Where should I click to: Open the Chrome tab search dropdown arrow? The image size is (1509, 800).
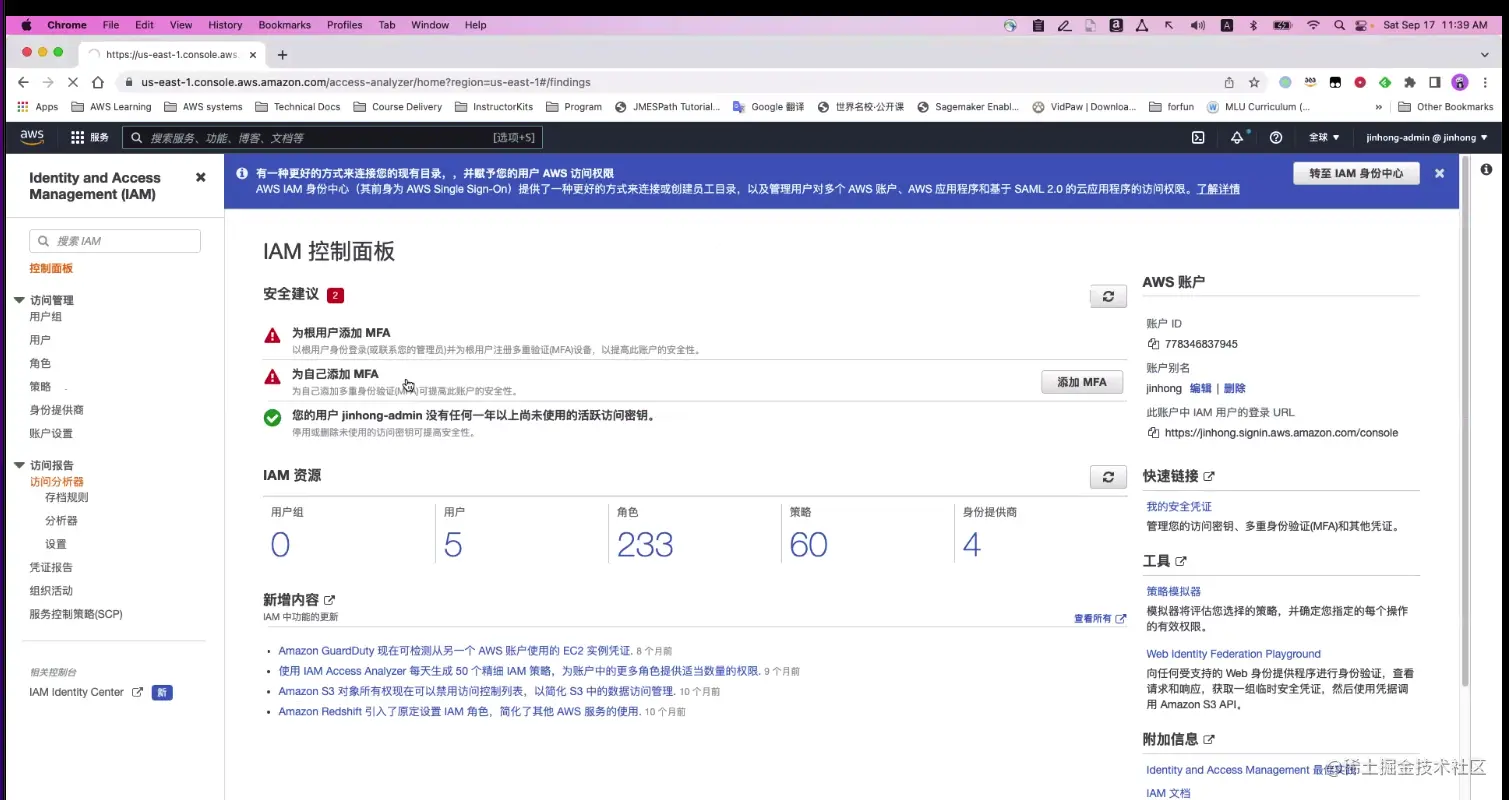coord(1484,55)
